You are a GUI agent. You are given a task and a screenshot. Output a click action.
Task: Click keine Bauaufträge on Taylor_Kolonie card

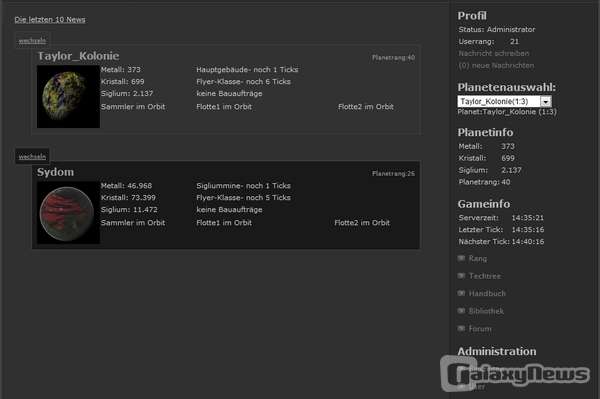pos(229,93)
